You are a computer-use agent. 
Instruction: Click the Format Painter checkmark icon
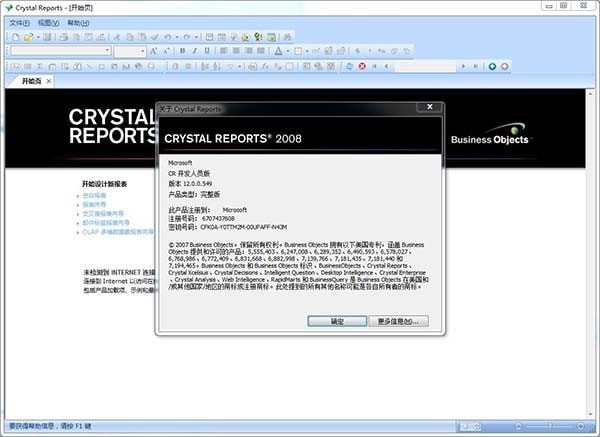(155, 37)
